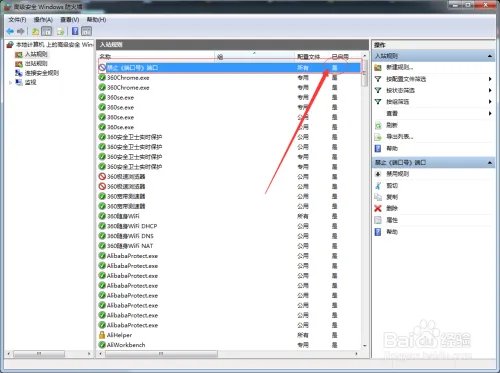The image size is (500, 373).
Task: Click the 导出列表 export icon in actions pane
Action: tap(378, 137)
